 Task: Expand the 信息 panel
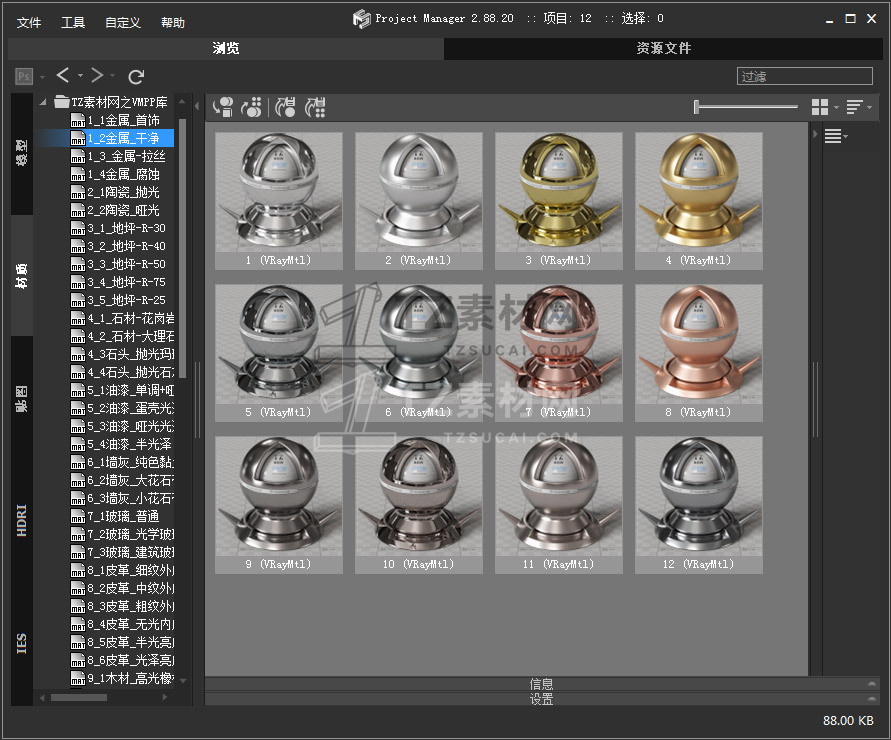541,684
